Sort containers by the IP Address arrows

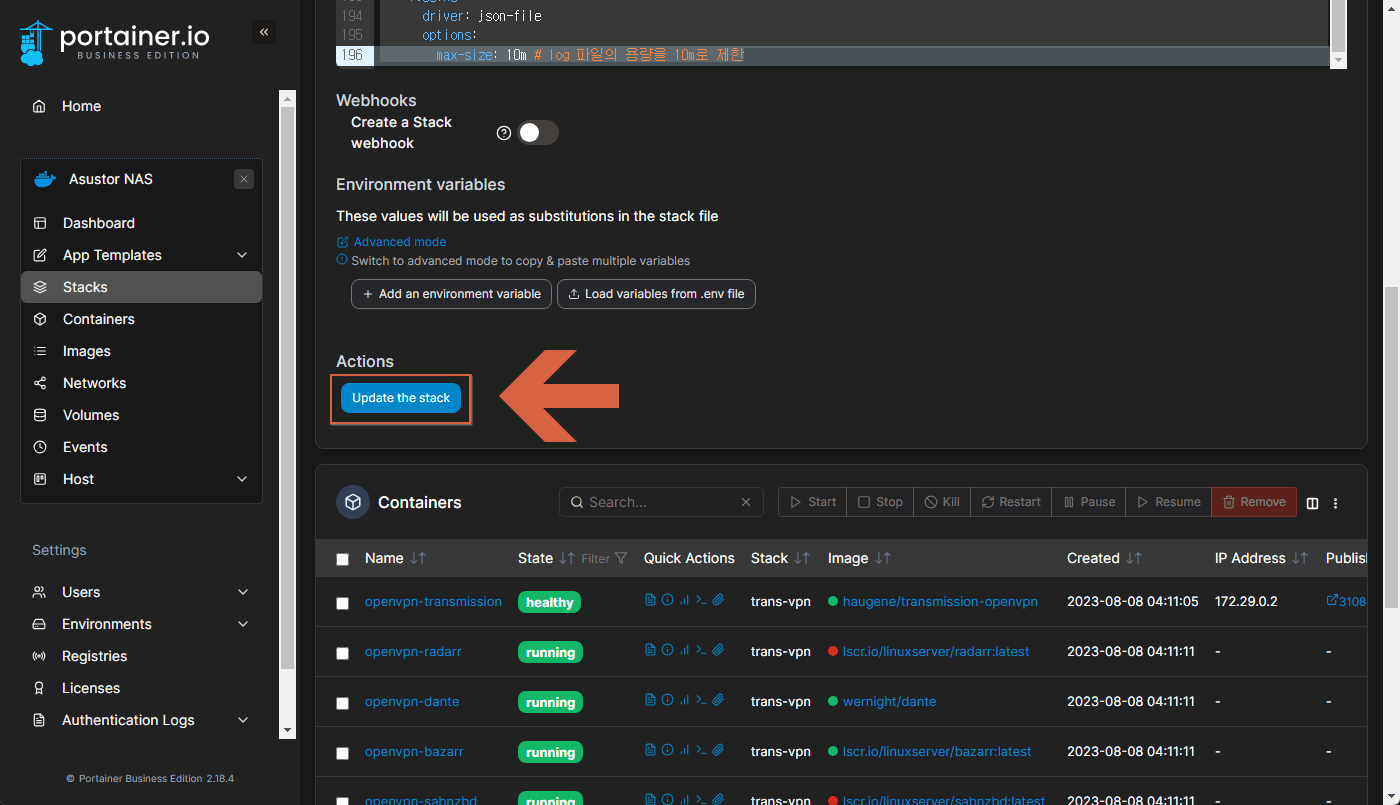coord(1300,558)
